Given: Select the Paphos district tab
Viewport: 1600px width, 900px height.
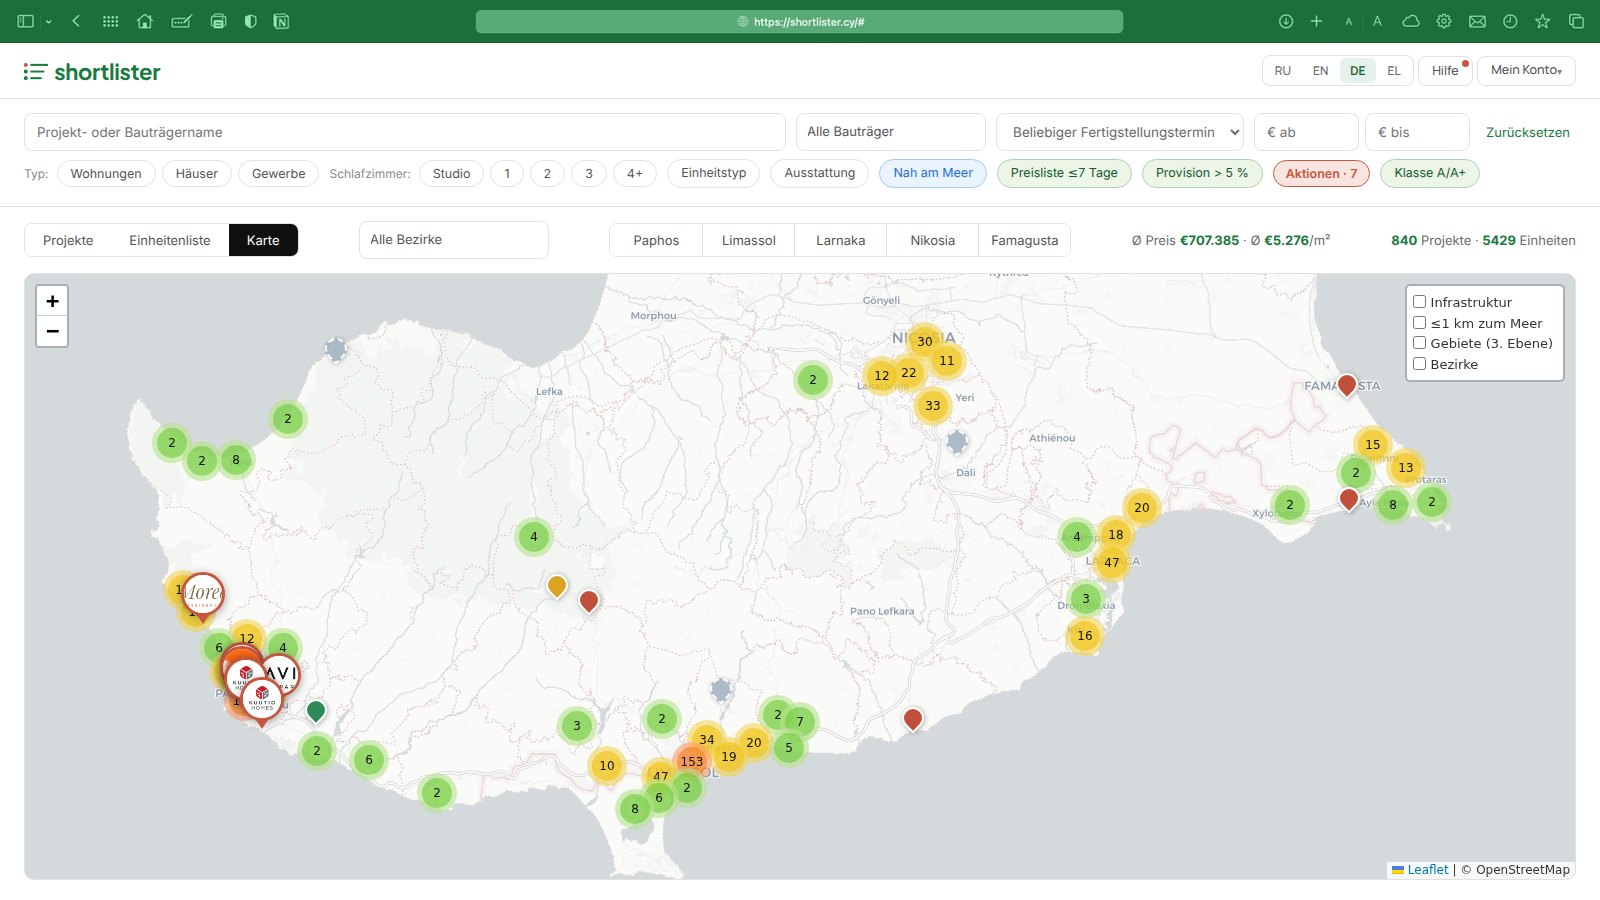Looking at the screenshot, I should [656, 240].
